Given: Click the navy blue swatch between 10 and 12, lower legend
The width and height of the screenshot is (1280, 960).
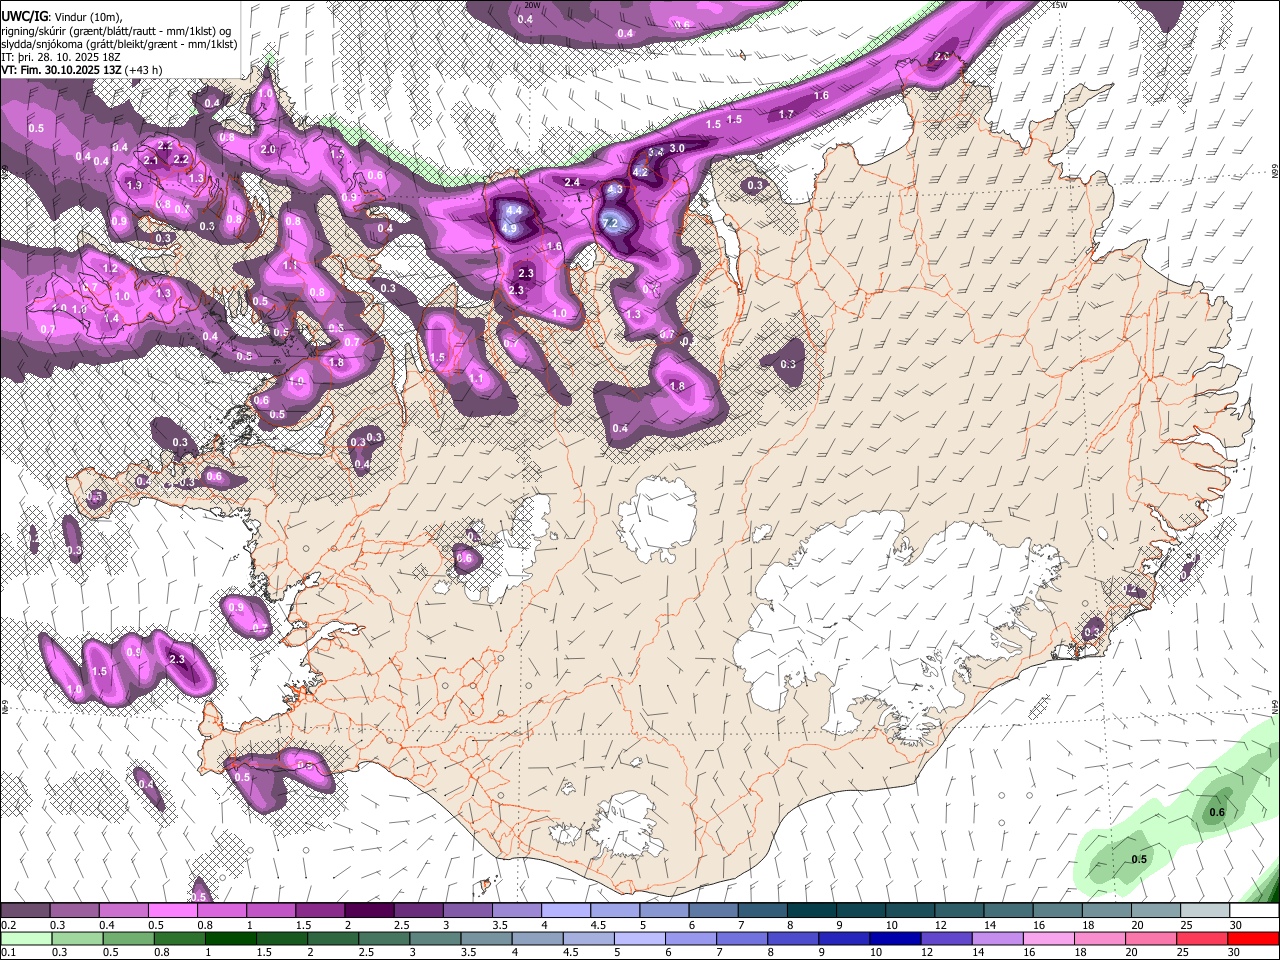Looking at the screenshot, I should 895,938.
